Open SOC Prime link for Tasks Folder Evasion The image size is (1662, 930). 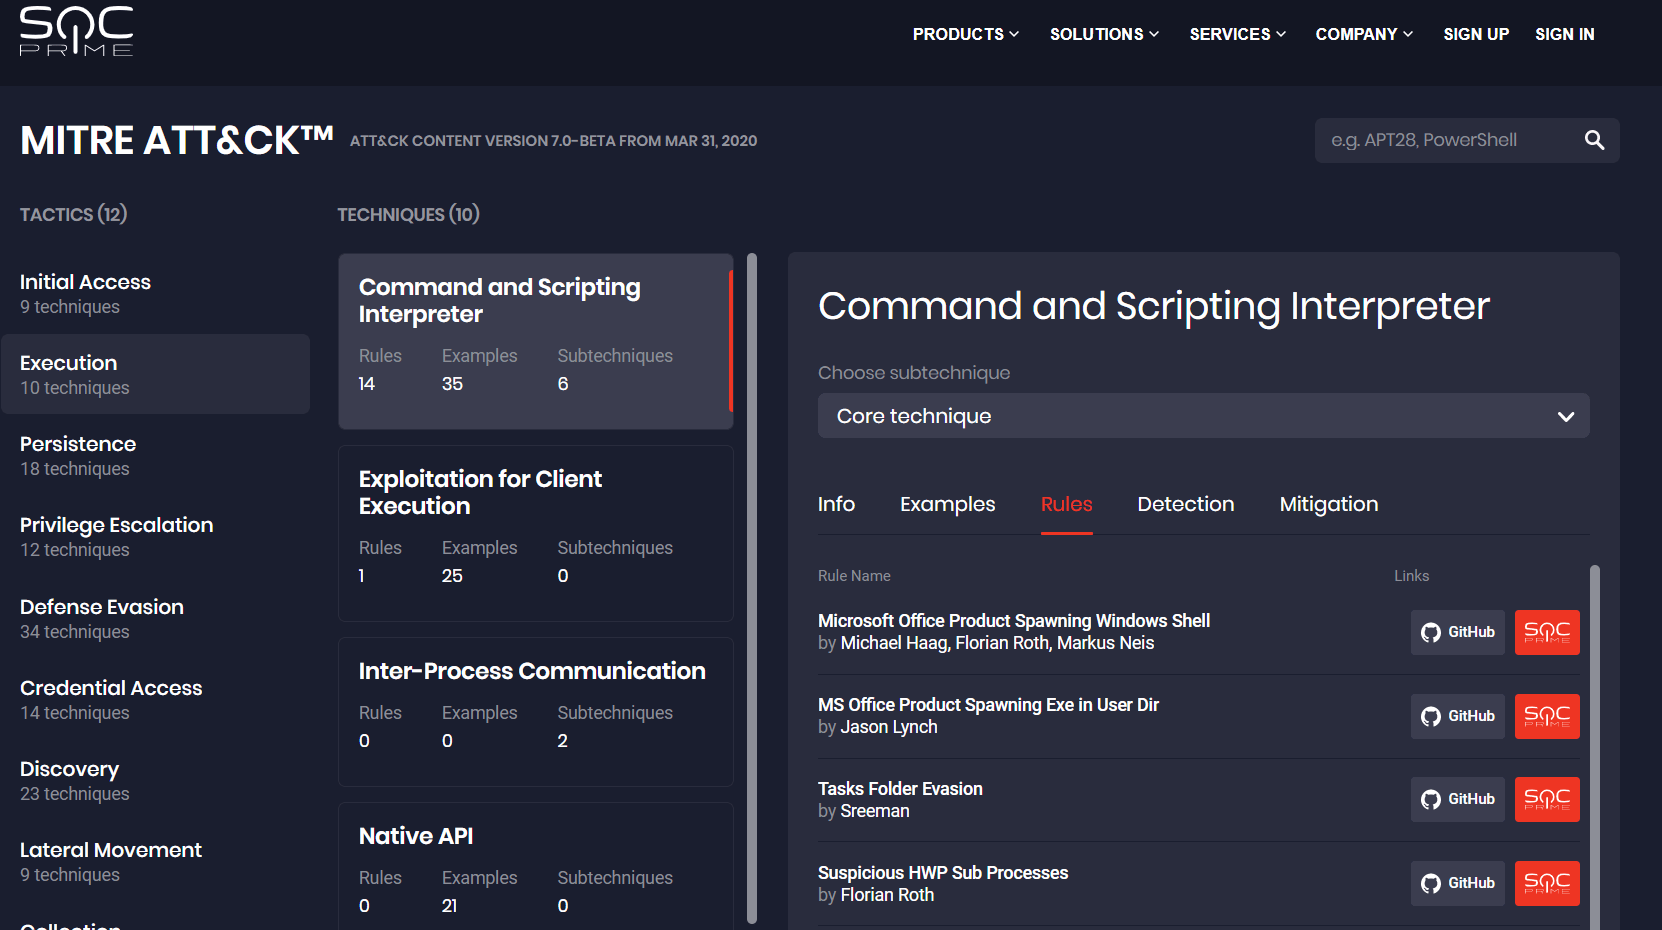click(x=1546, y=799)
